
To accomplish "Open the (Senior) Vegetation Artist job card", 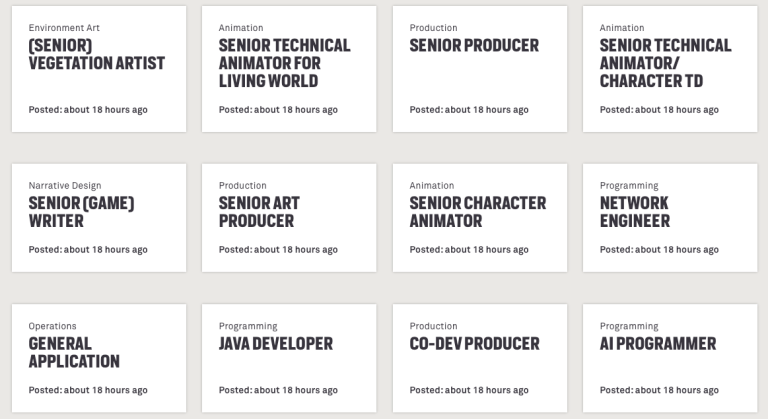I will pos(99,69).
